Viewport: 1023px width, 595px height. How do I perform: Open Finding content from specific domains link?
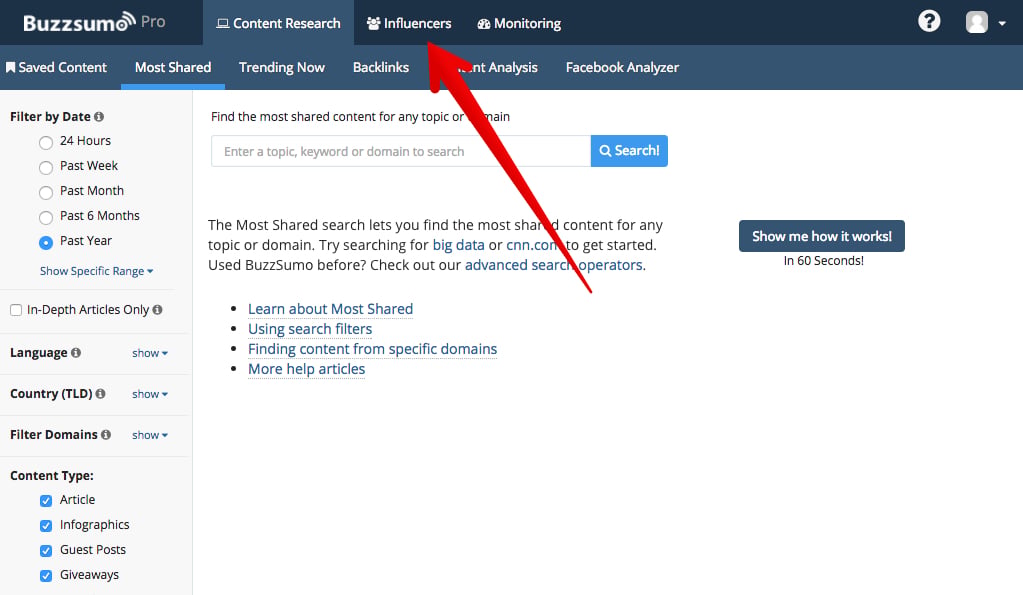click(373, 349)
